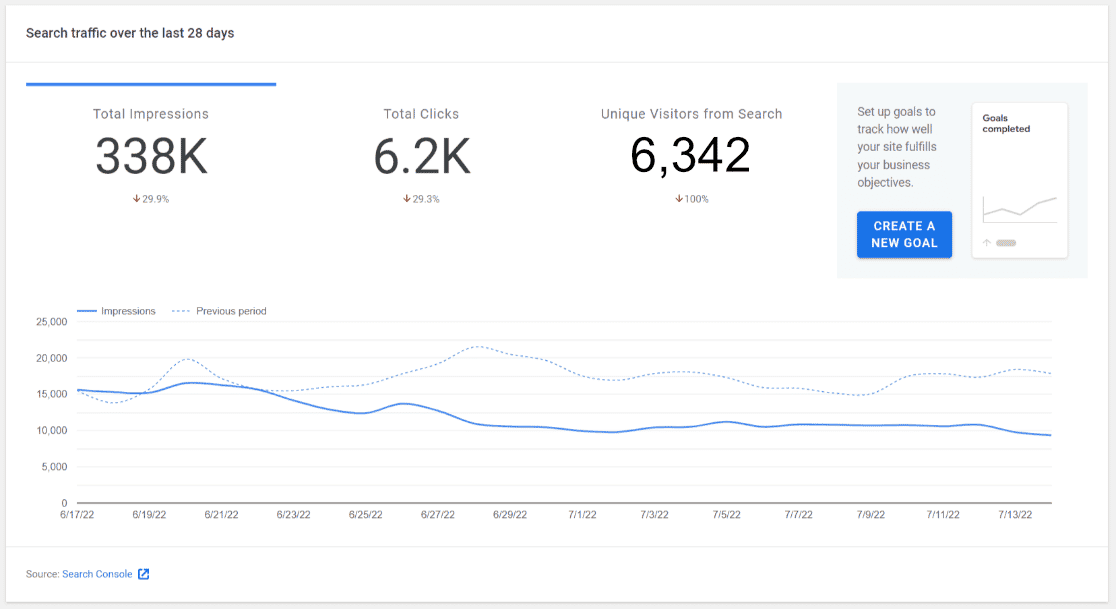Open the Search Console external link icon
1116x609 pixels.
(144, 574)
